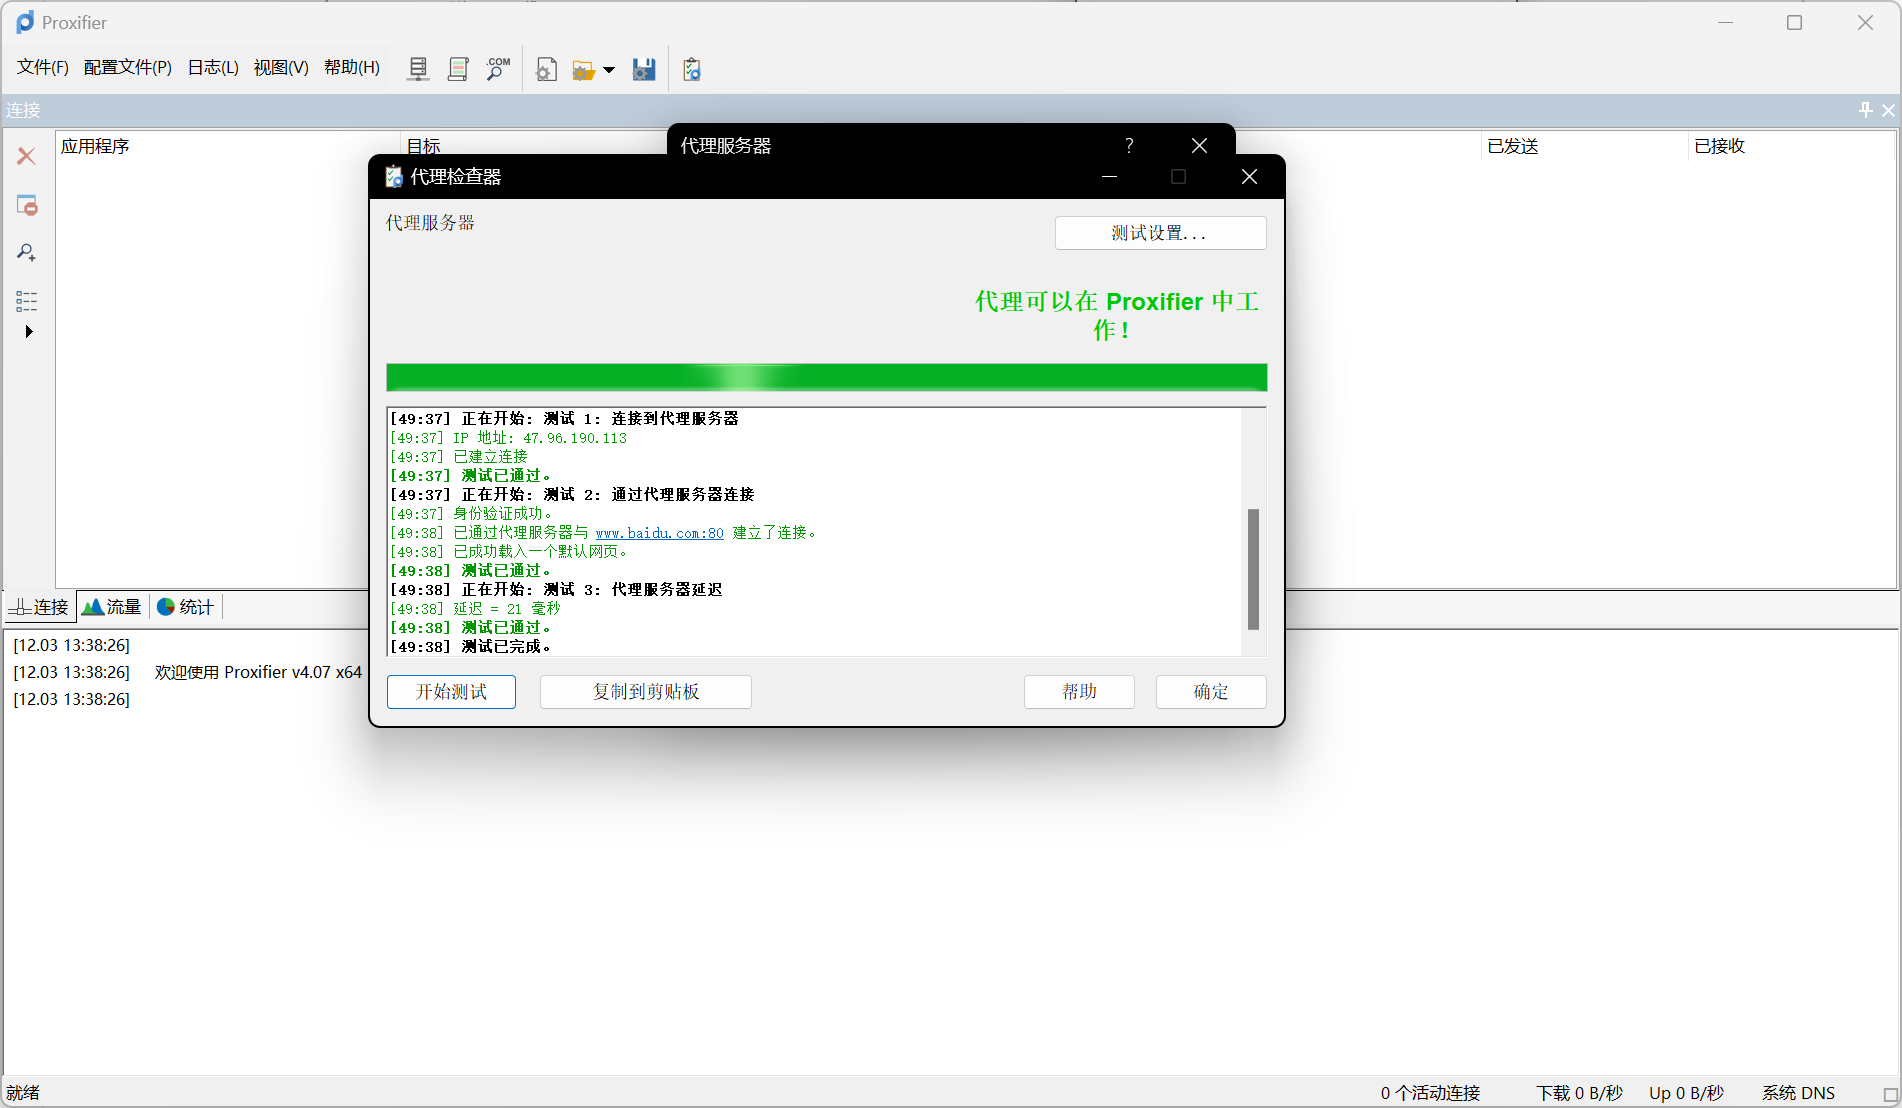
Task: Open Name Resolution (.COM) settings icon
Action: pos(498,69)
